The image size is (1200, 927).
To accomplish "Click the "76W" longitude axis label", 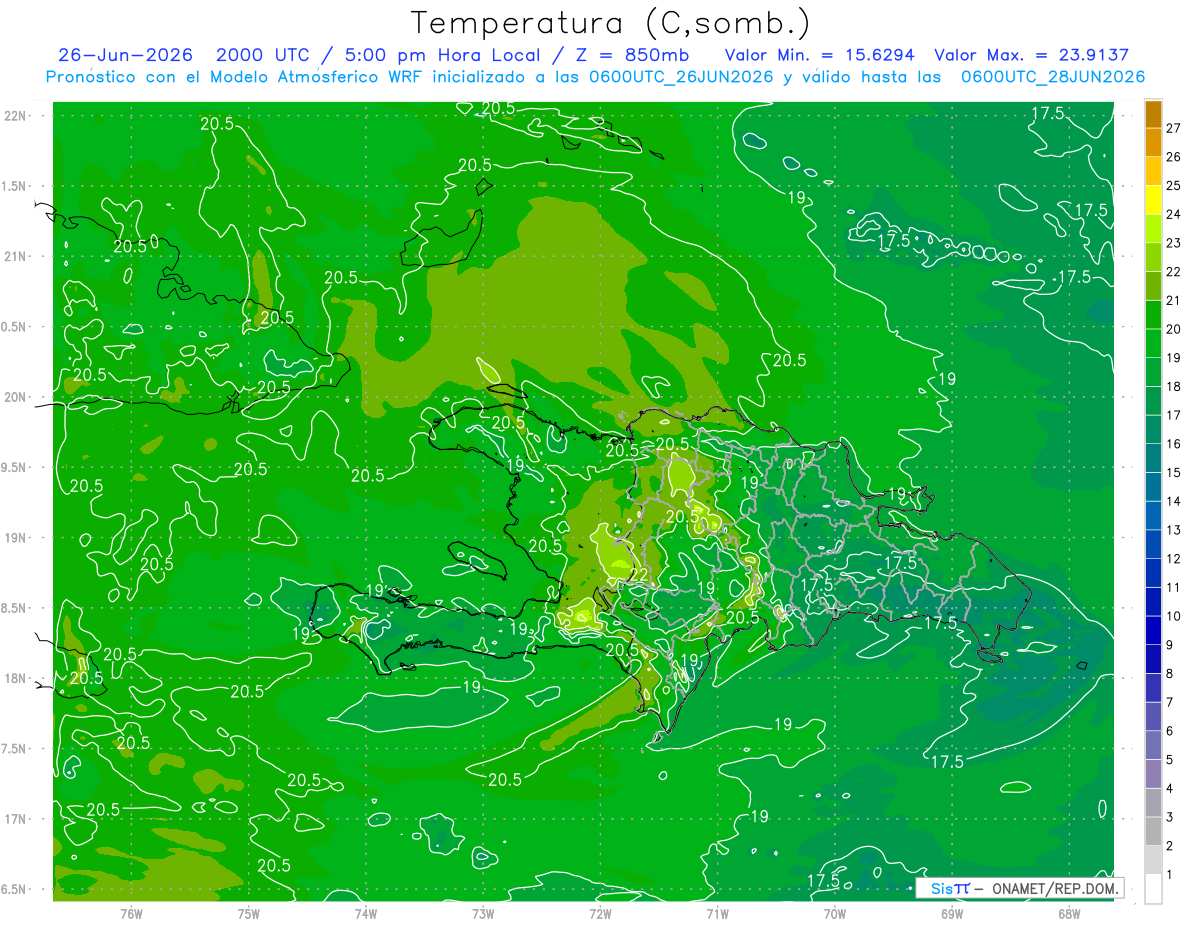I will click(131, 914).
